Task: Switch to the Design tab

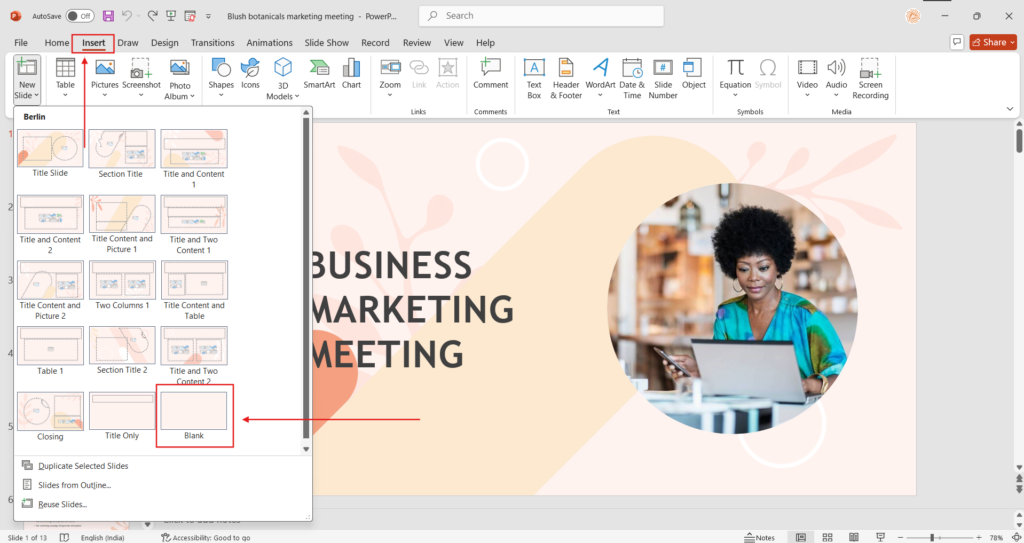Action: click(164, 43)
